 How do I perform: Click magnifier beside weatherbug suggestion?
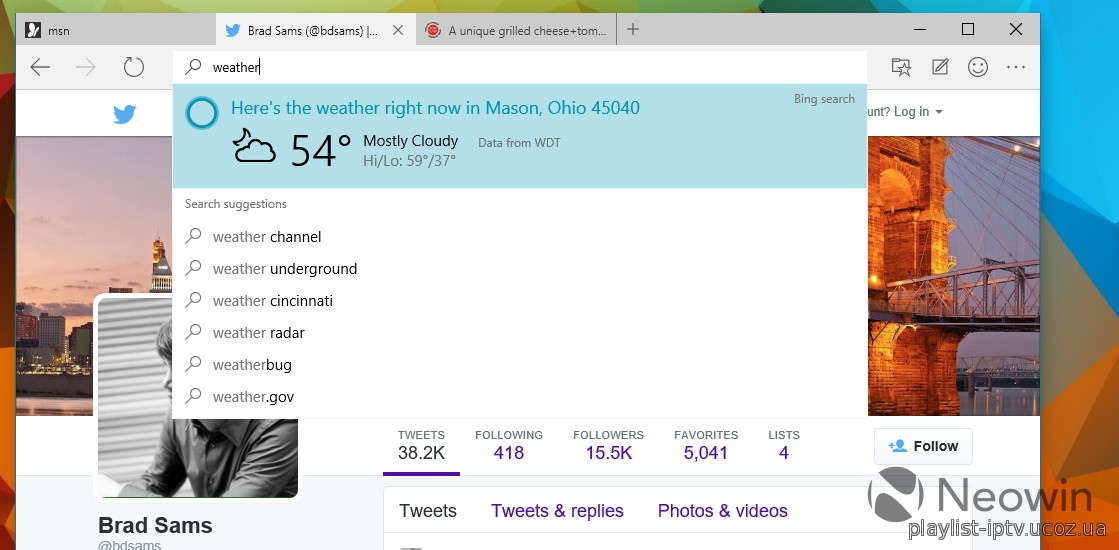(x=193, y=365)
